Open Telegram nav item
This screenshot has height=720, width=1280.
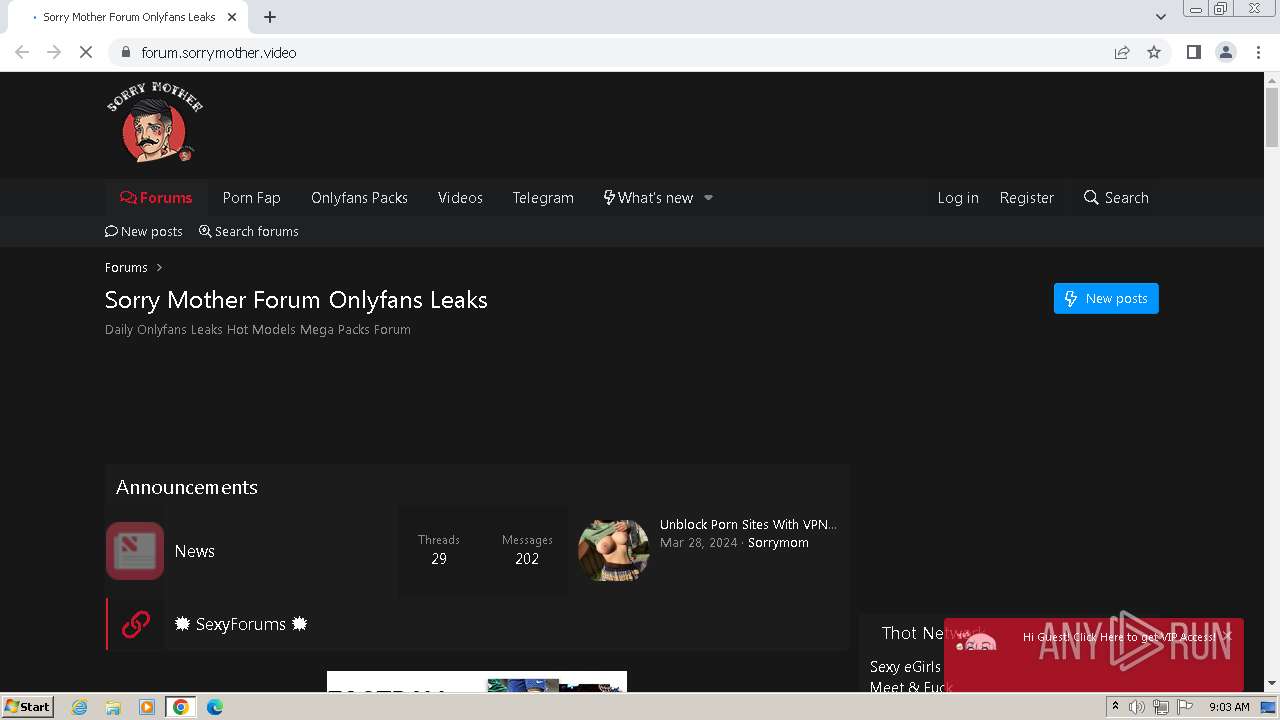(x=543, y=198)
